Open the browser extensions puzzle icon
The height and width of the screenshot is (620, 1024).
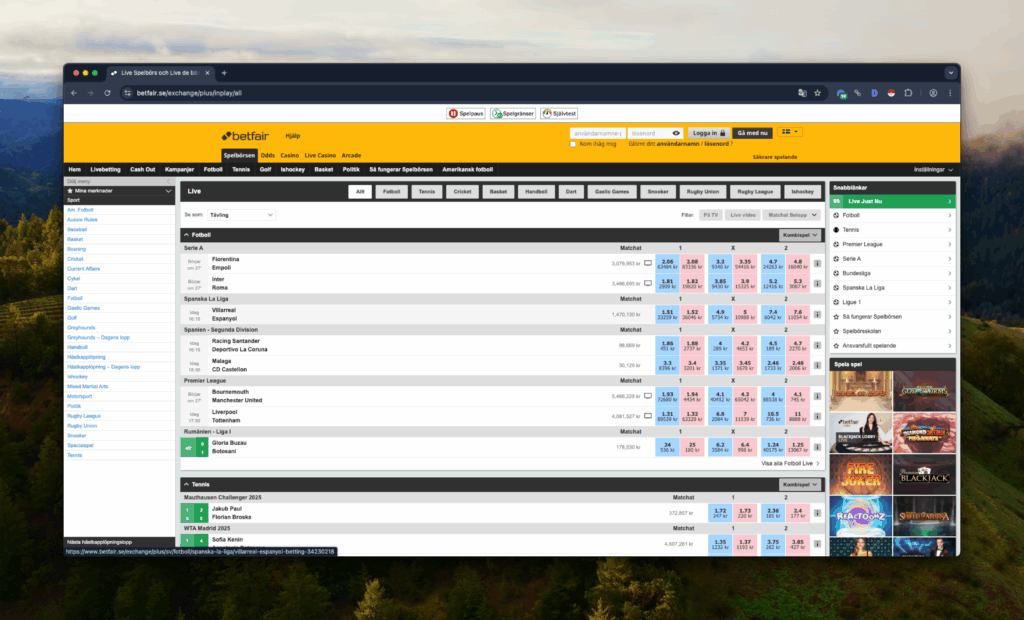tap(908, 93)
